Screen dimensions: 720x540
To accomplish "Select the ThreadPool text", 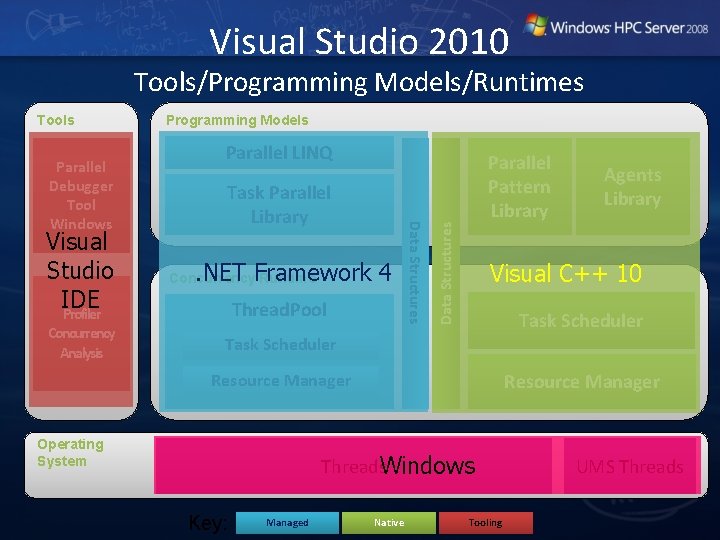I will tap(279, 309).
